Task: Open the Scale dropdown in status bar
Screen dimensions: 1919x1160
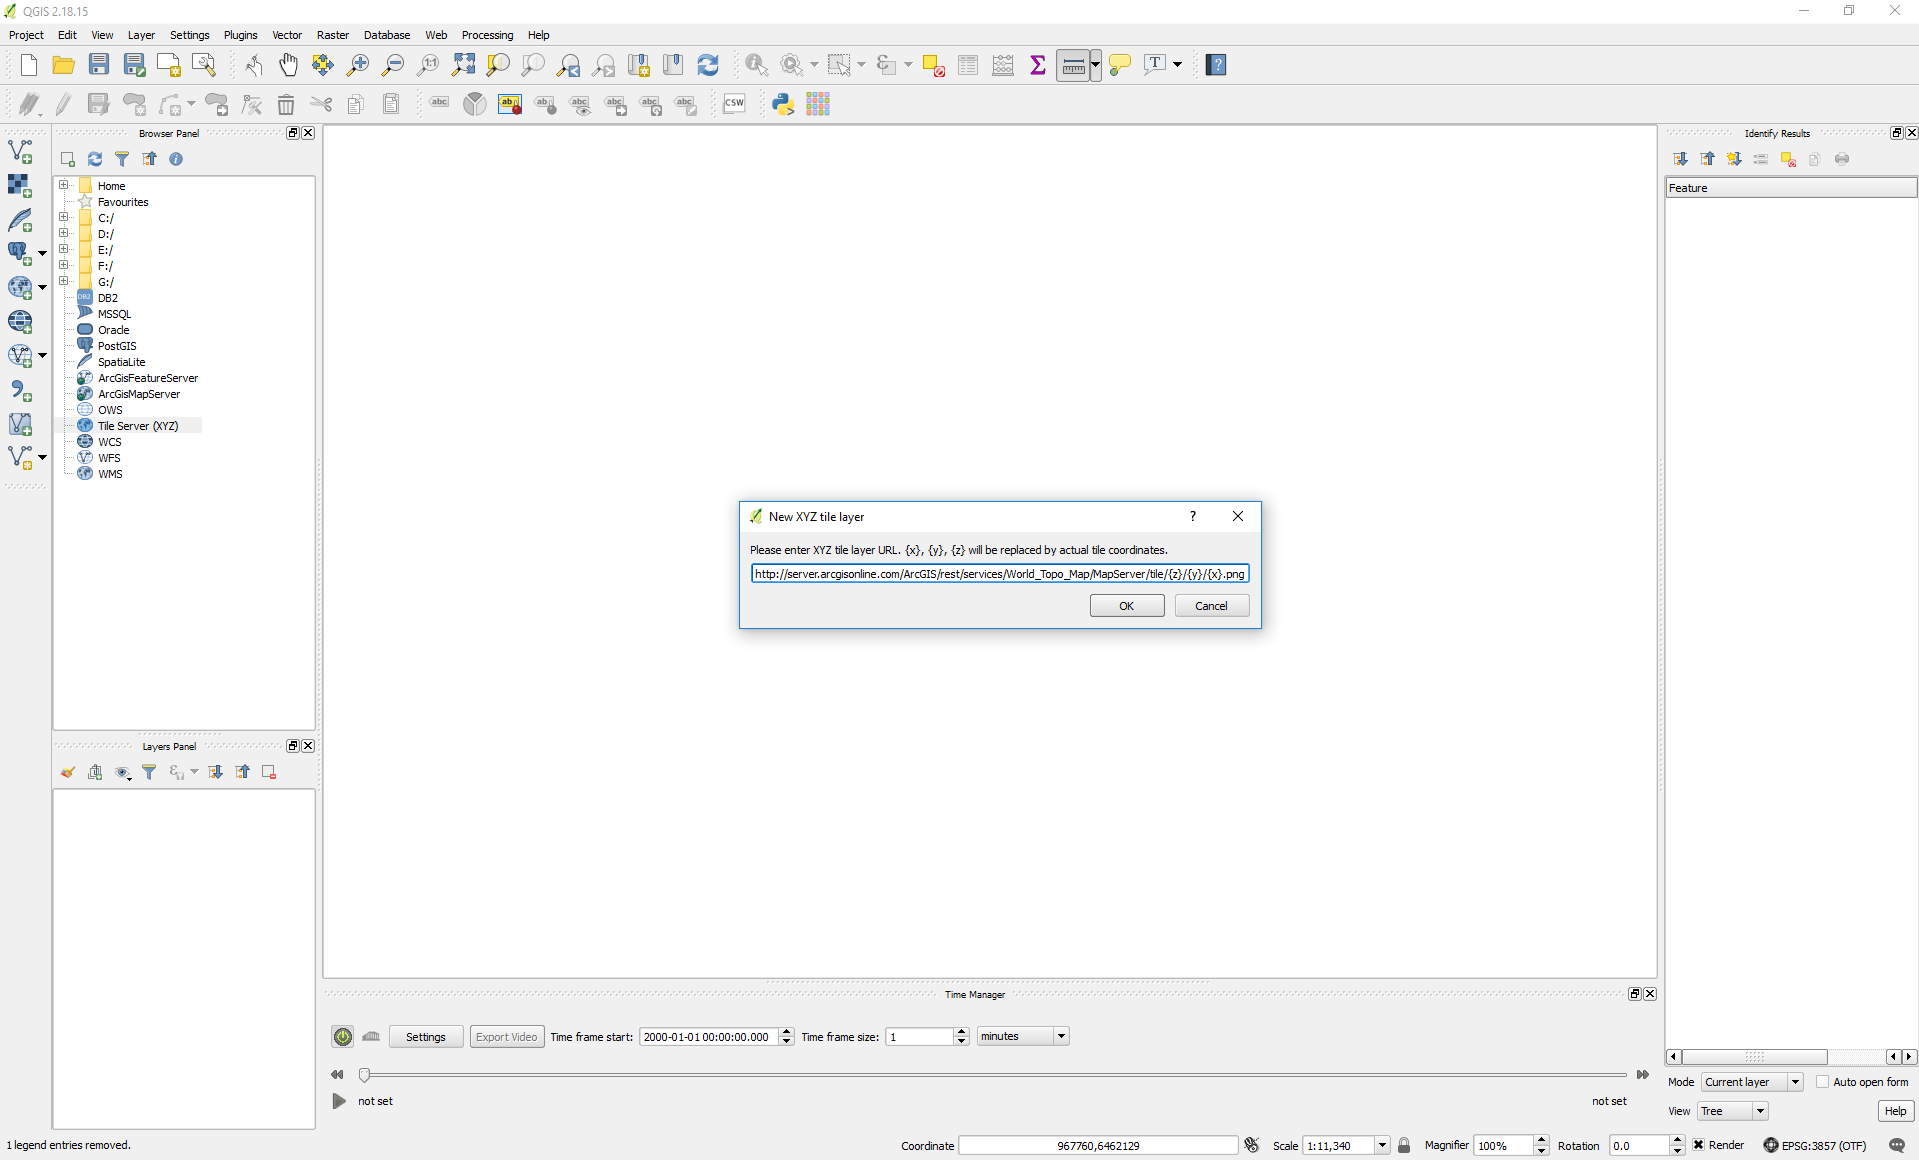Action: click(1382, 1146)
